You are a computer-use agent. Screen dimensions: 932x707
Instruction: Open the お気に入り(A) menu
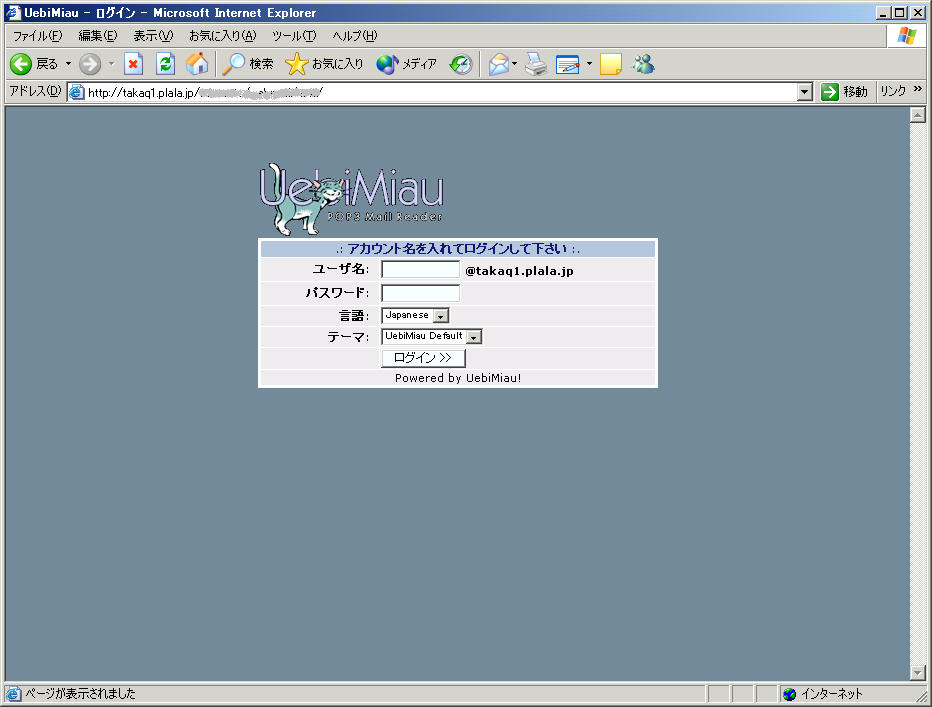tap(222, 36)
